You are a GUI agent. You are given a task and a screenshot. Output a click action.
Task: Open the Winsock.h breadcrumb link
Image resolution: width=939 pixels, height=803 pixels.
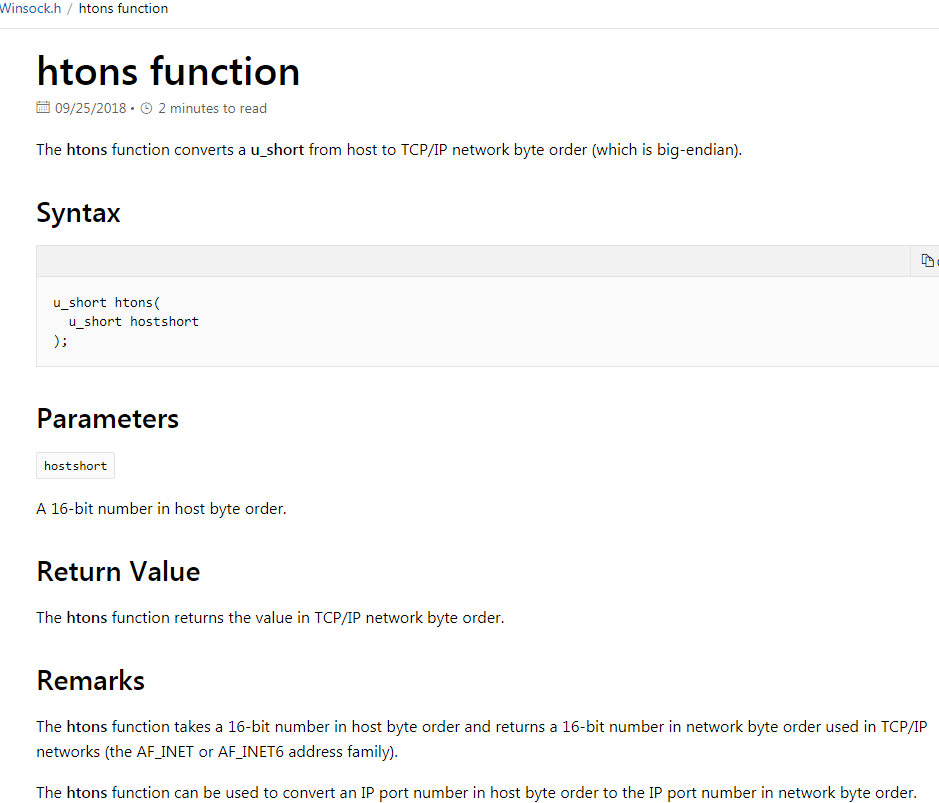point(30,9)
